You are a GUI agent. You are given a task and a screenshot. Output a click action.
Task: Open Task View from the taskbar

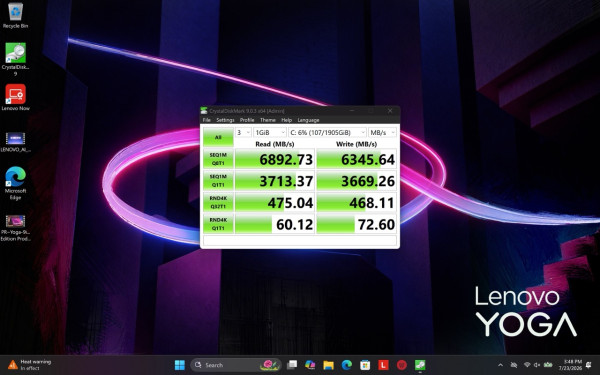292,365
